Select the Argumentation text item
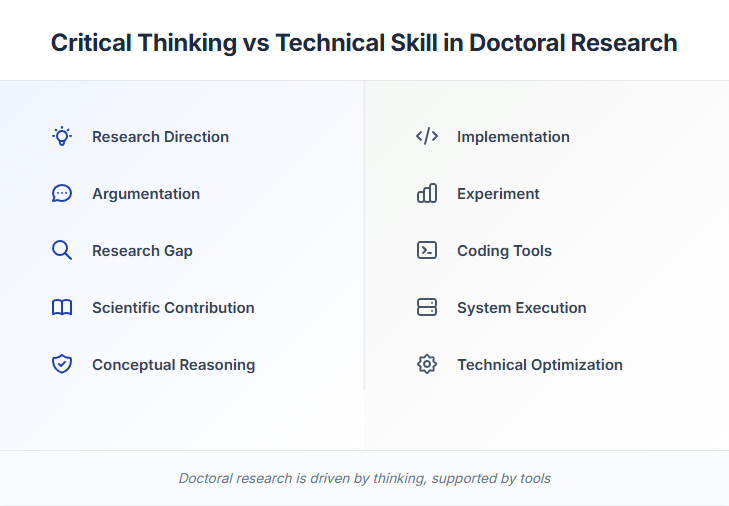This screenshot has height=506, width=729. tap(146, 194)
